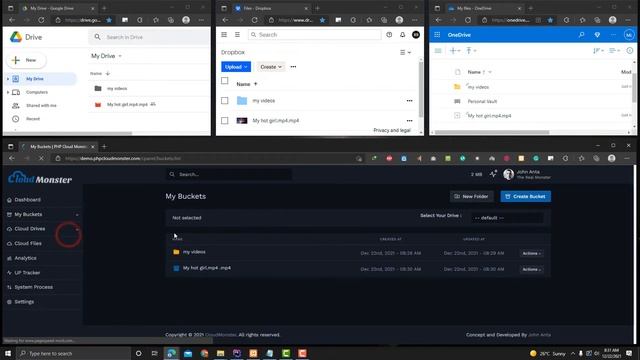Click New button in Google Drive
Viewport: 640px width, 360px height.
click(26, 60)
